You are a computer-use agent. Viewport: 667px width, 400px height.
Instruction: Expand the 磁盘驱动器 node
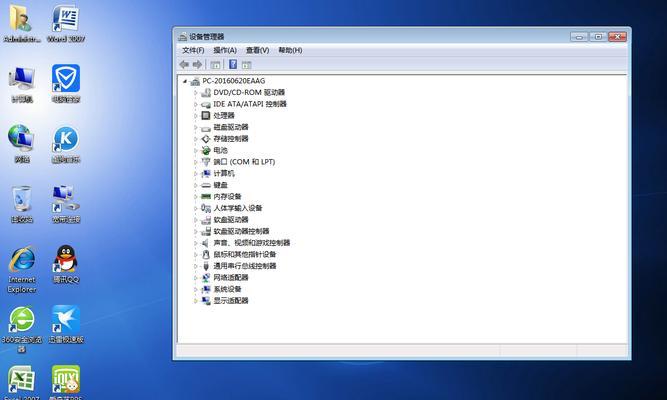tap(196, 127)
